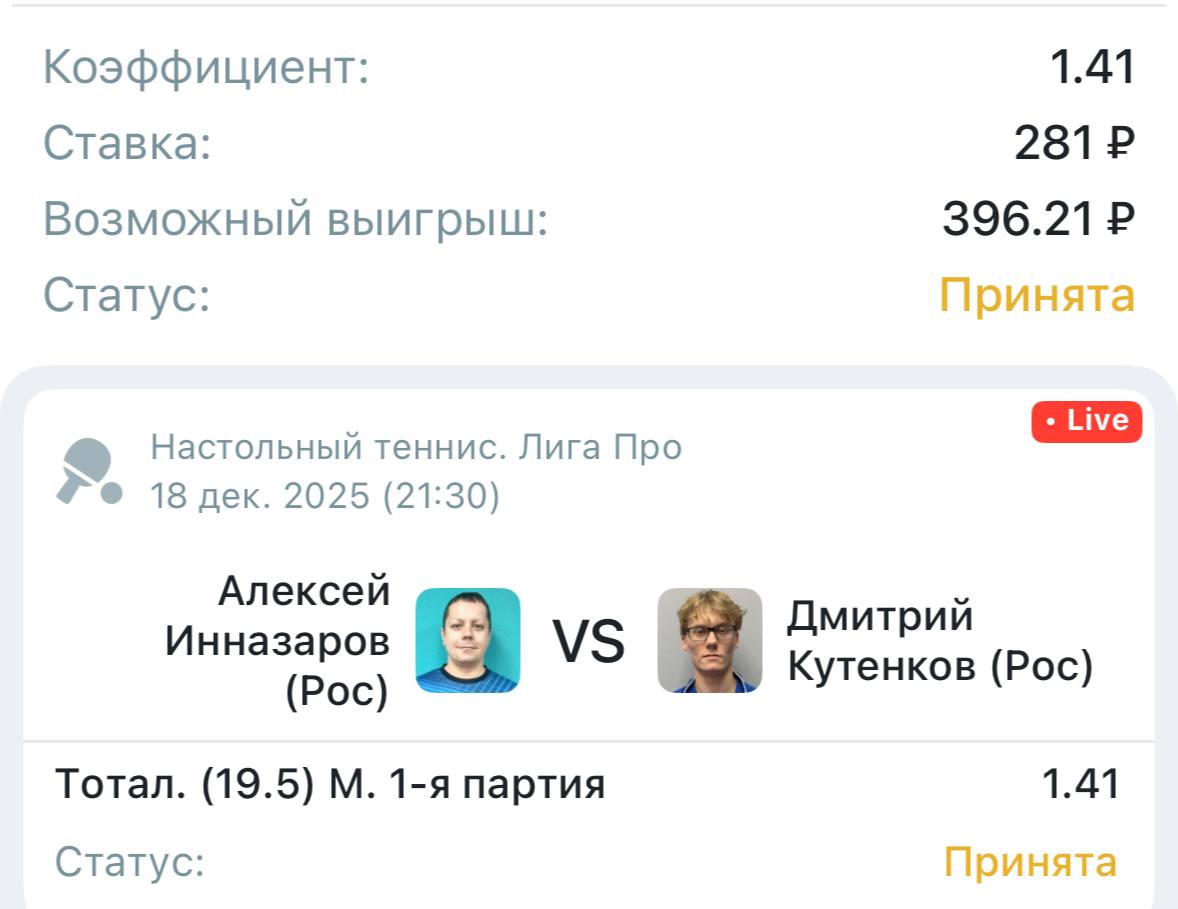Select player name Дмитрий Кутенков (Рос)
The image size is (1178, 909).
tap(939, 641)
